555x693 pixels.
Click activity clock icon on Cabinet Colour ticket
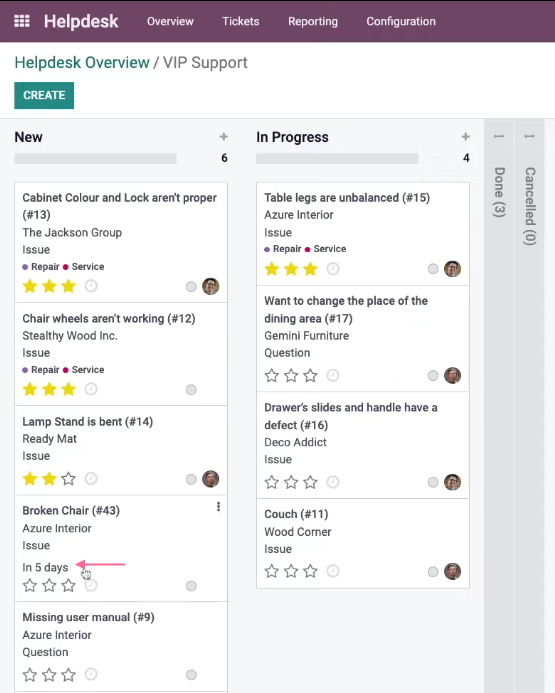(x=91, y=286)
